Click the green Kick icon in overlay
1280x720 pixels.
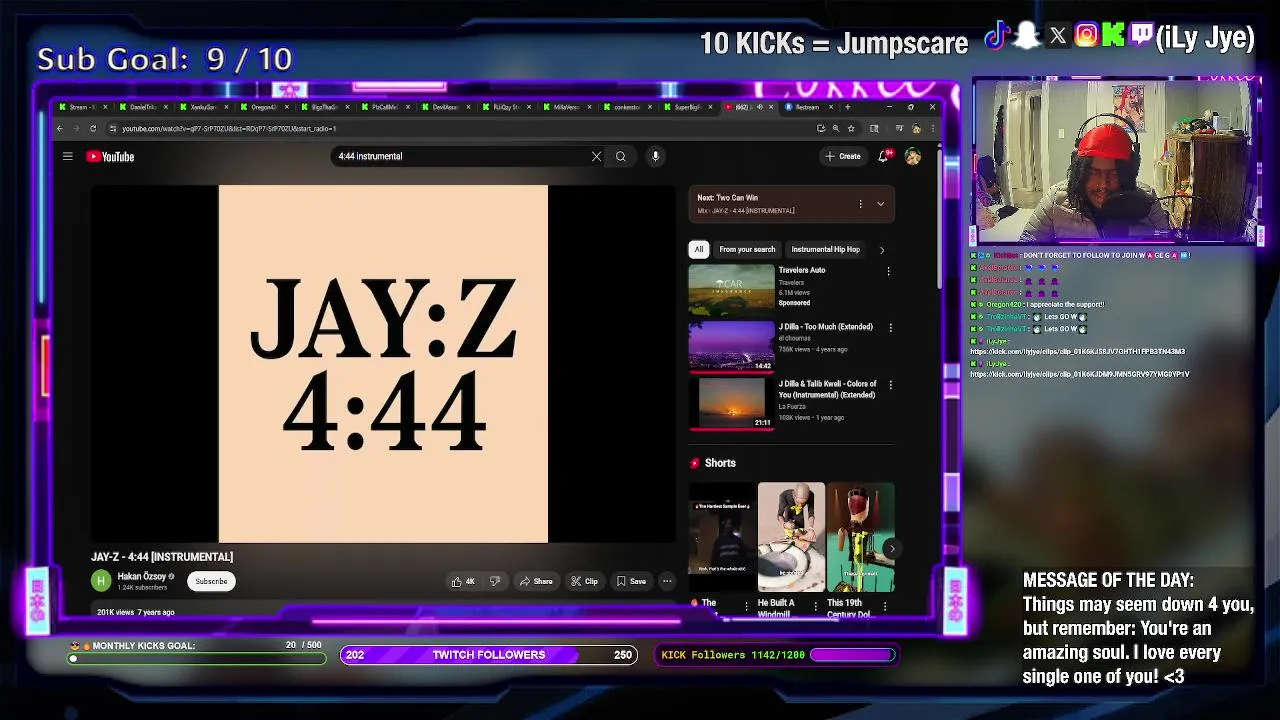pyautogui.click(x=1113, y=37)
